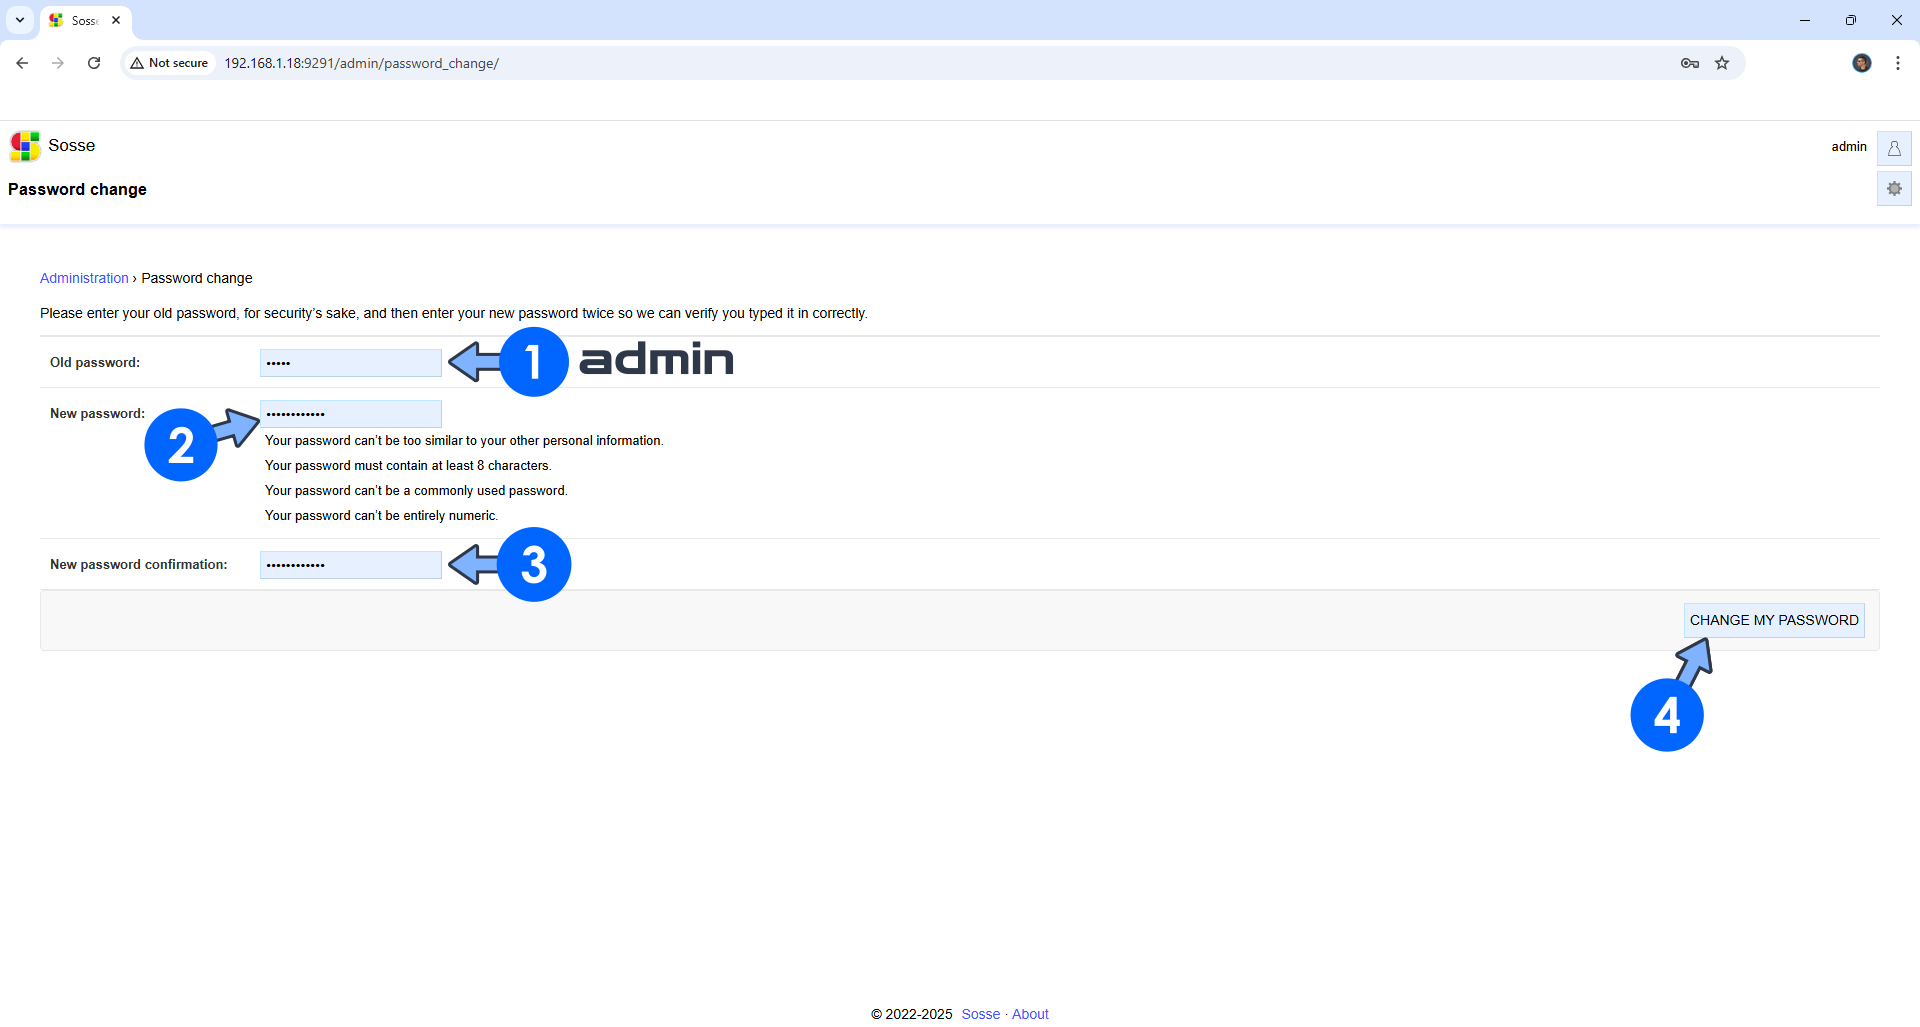1920x1027 pixels.
Task: Expand the tab search dropdown arrow
Action: (20, 20)
